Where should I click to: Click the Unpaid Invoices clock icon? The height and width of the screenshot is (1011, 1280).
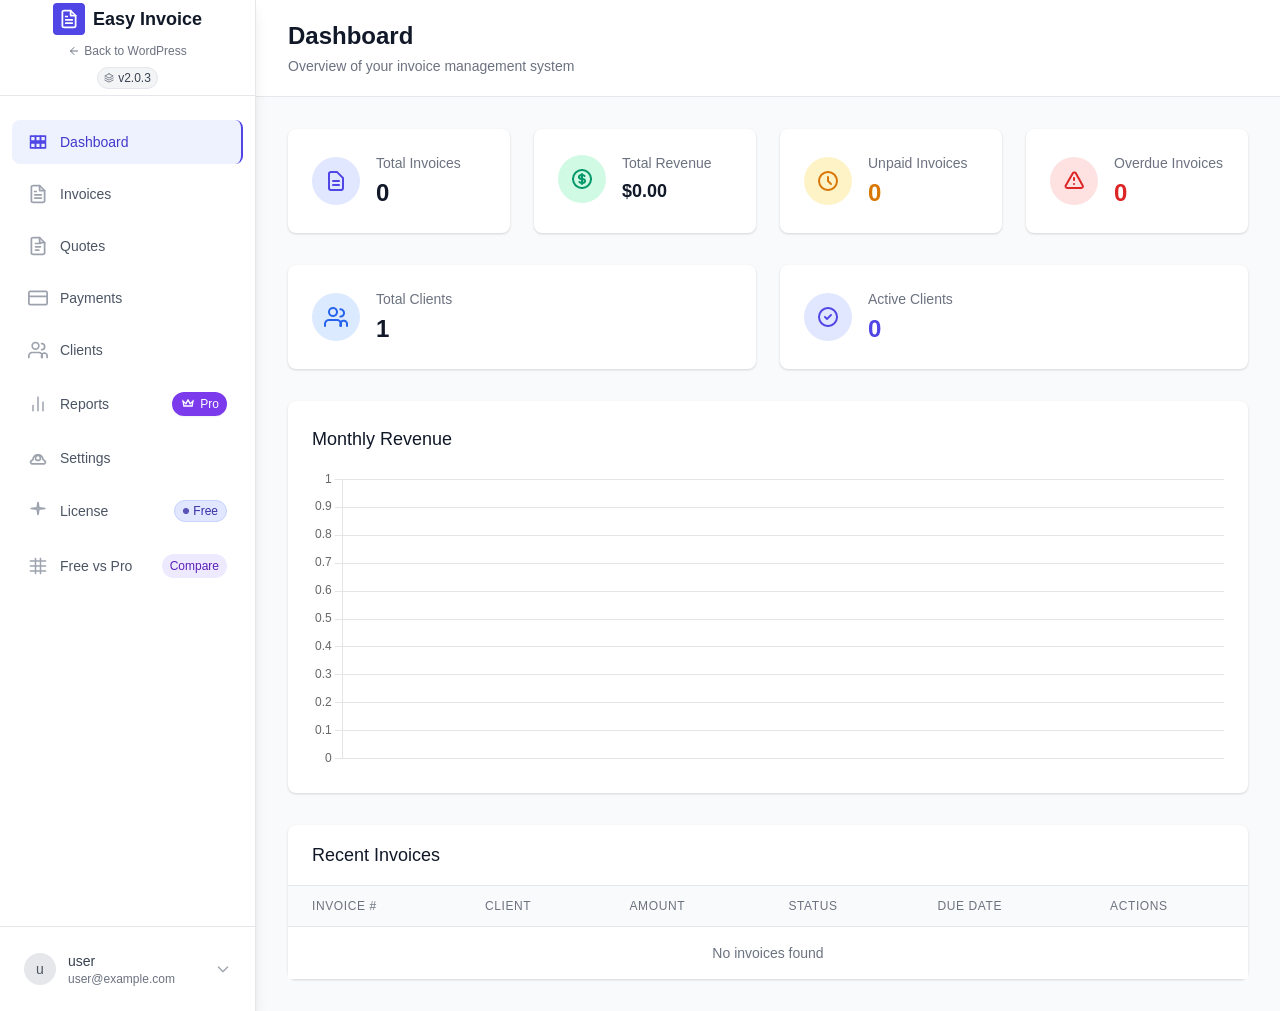pos(828,181)
